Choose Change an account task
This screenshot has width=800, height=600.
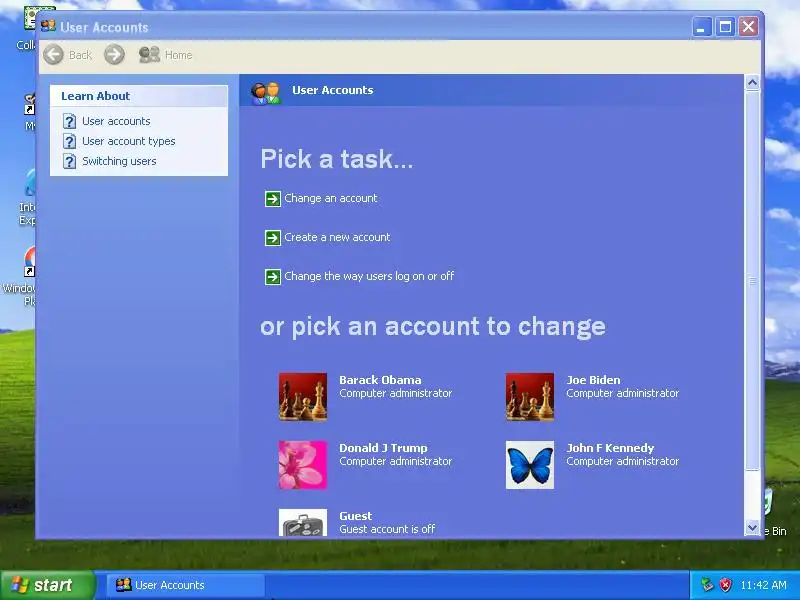pyautogui.click(x=331, y=198)
